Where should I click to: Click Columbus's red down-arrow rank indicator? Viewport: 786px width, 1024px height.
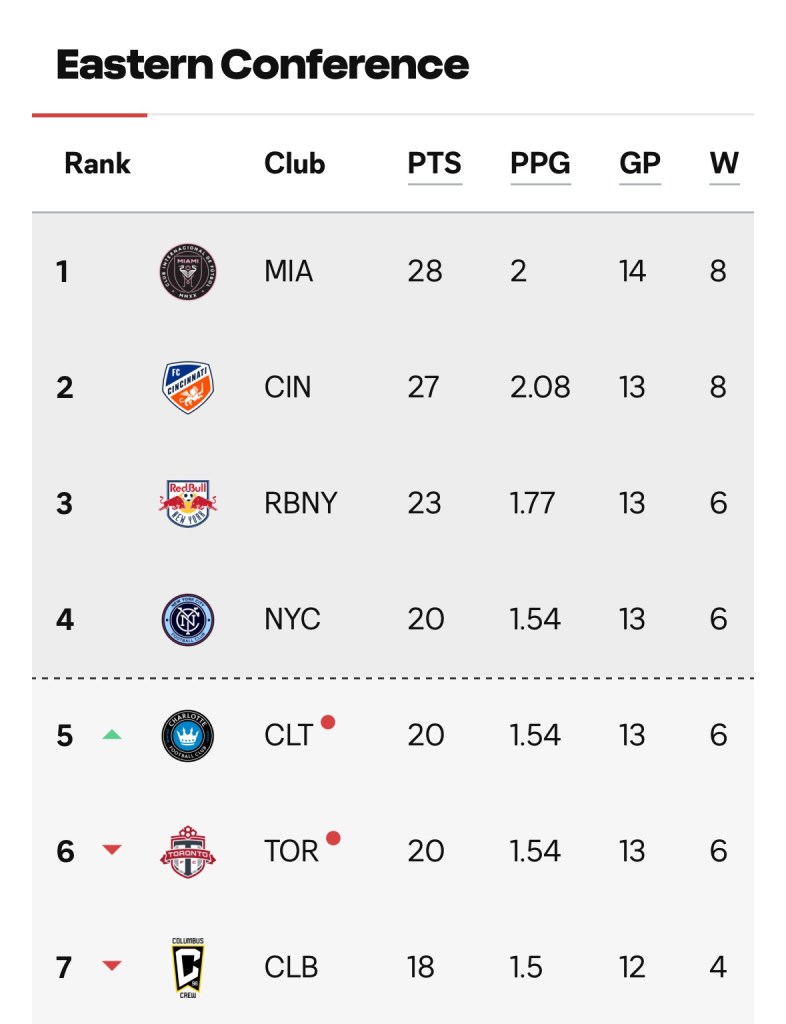112,967
